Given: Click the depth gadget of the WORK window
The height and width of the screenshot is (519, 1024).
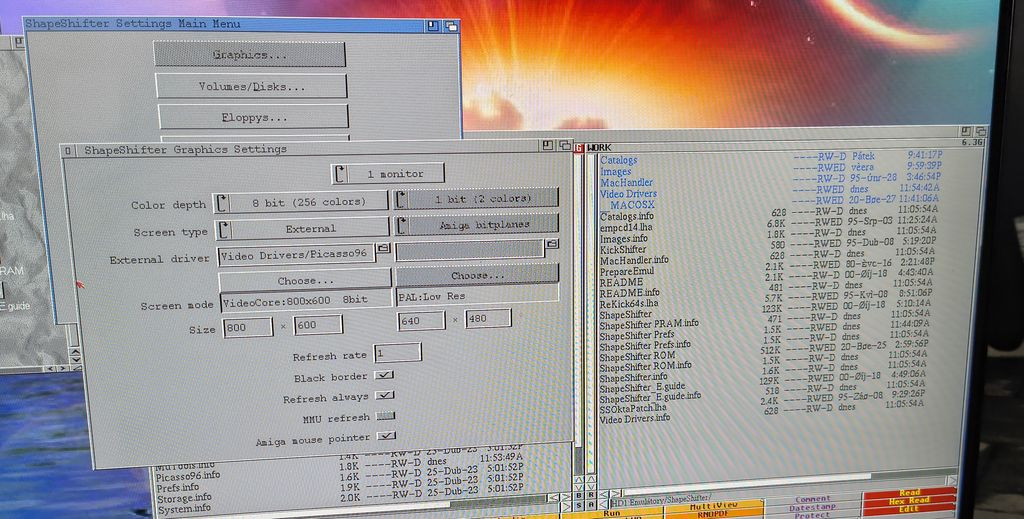Looking at the screenshot, I should 978,130.
